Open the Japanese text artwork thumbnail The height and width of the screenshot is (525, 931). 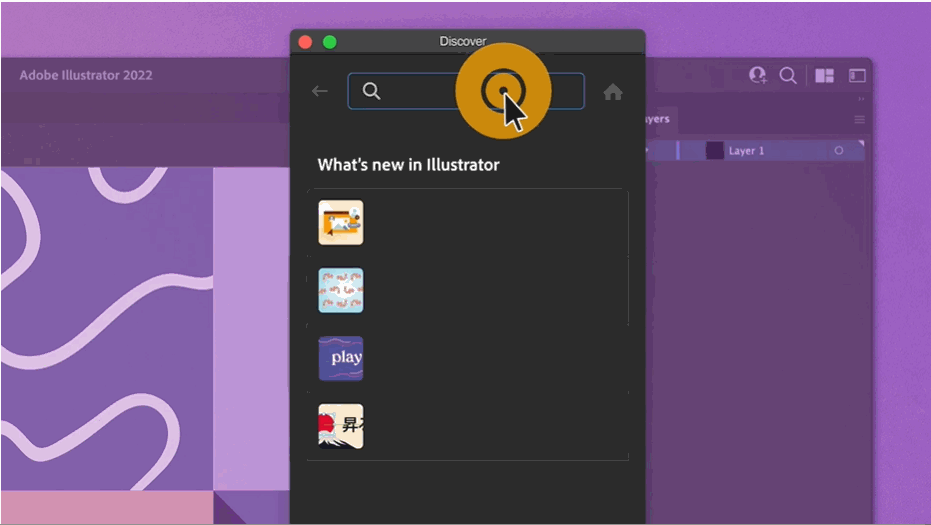click(341, 426)
